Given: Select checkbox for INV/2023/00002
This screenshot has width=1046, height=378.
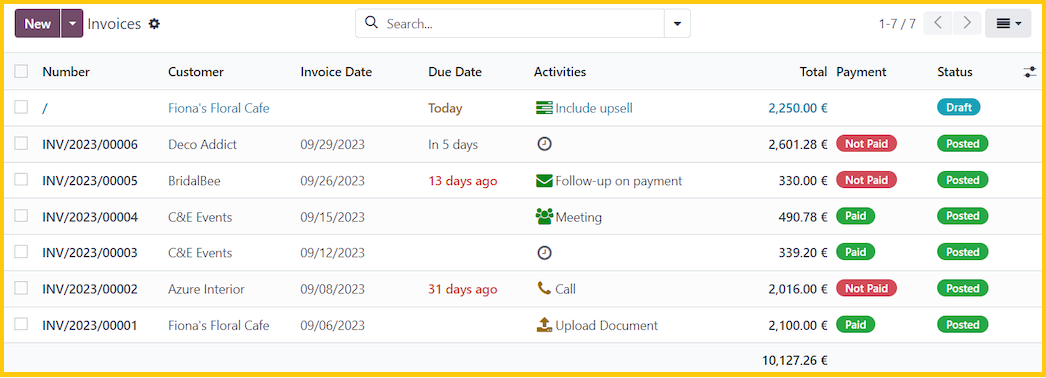Looking at the screenshot, I should tap(21, 289).
